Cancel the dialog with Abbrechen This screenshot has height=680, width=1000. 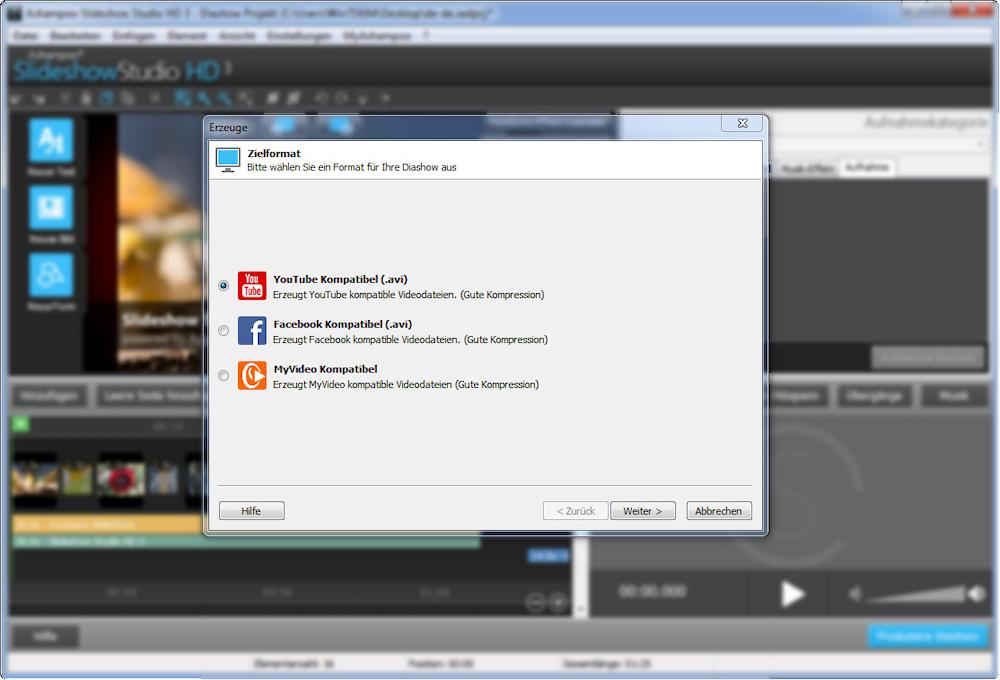pos(718,511)
